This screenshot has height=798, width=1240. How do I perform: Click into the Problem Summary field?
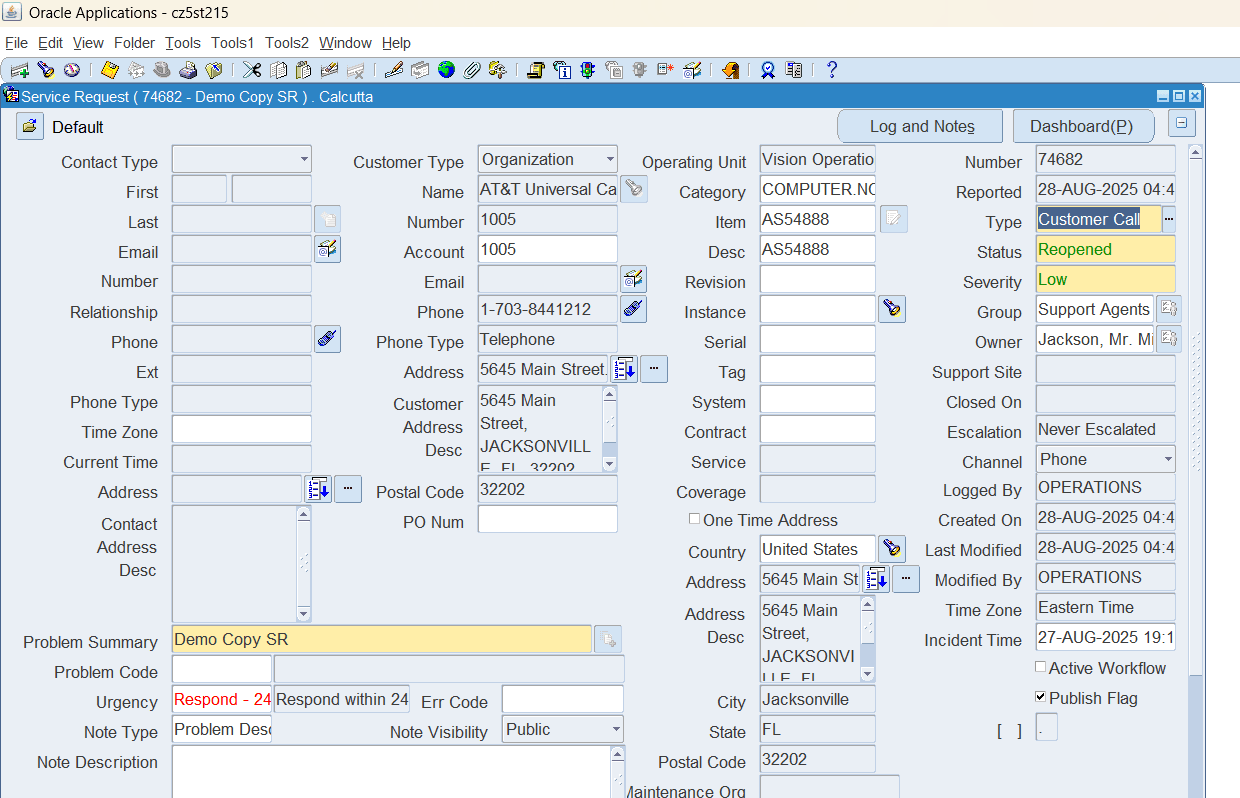pos(381,639)
